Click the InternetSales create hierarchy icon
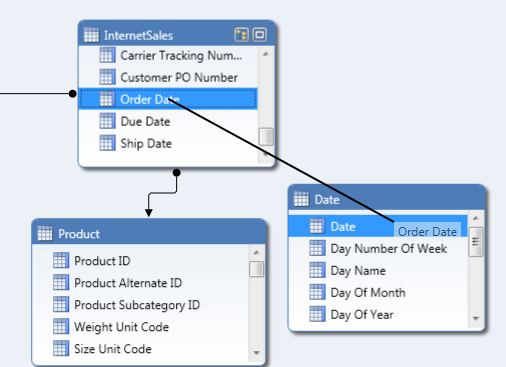The width and height of the screenshot is (506, 367). click(241, 35)
